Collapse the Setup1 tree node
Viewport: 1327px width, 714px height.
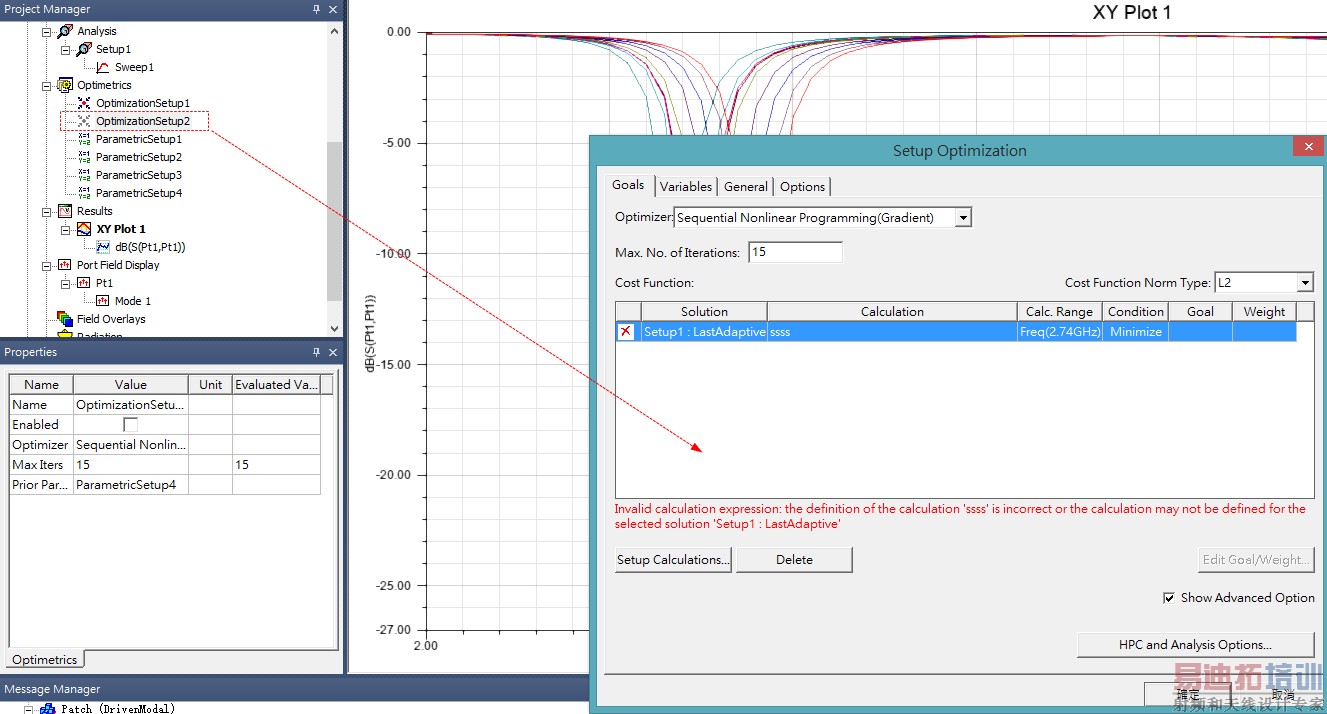pyautogui.click(x=65, y=49)
